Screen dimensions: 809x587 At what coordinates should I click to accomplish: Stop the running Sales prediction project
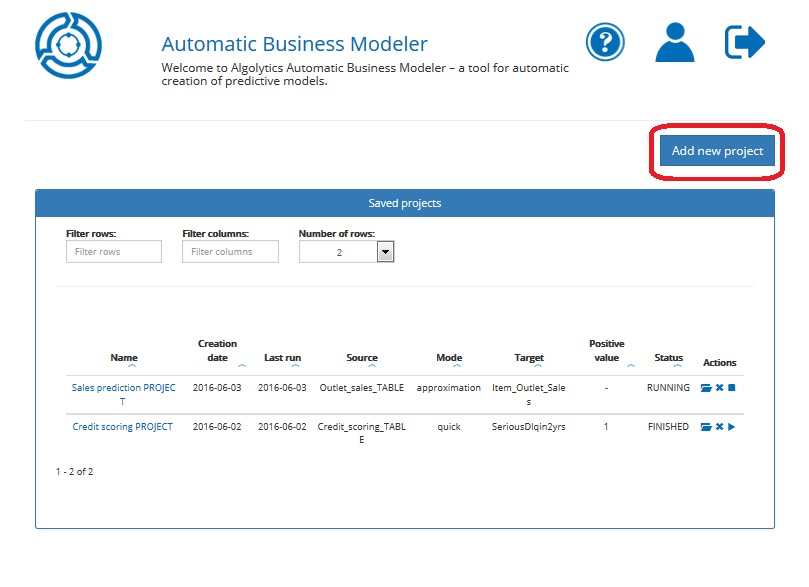[x=732, y=387]
